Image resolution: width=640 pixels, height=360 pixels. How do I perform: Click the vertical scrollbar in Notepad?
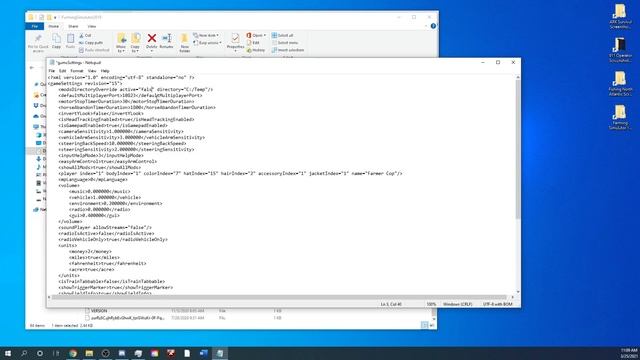[518, 149]
